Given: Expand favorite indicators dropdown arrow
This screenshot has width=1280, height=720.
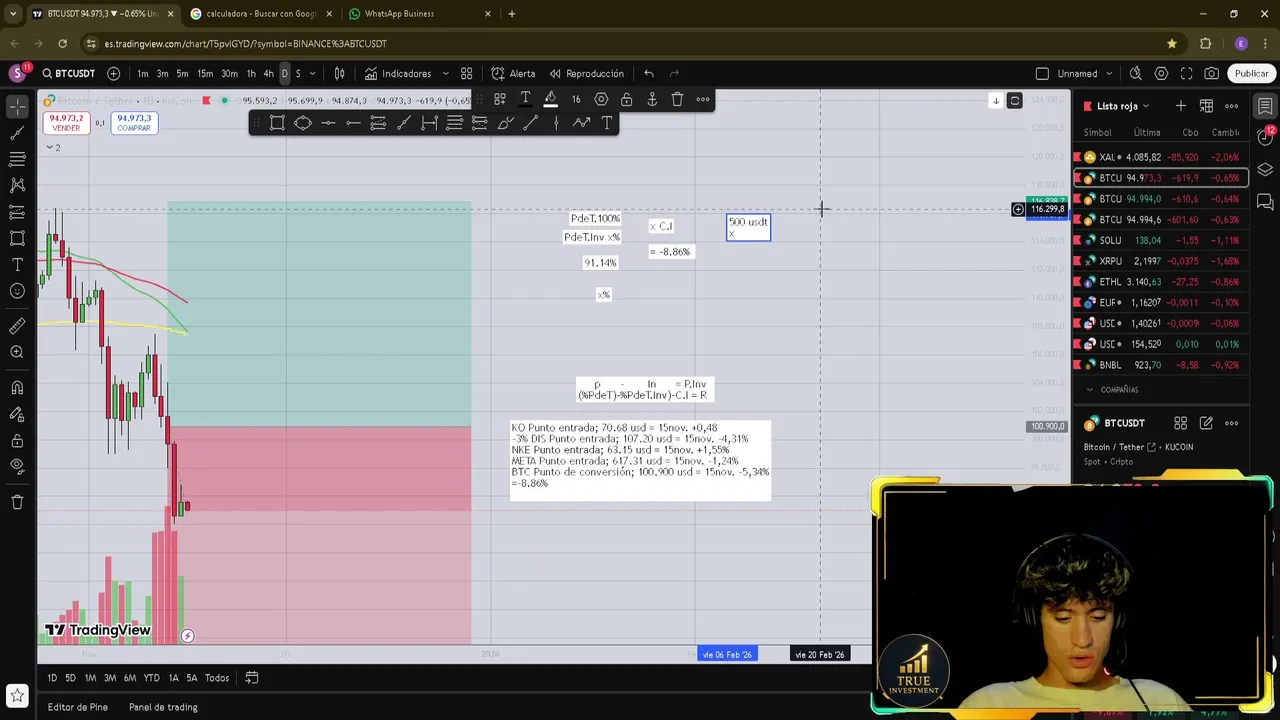Looking at the screenshot, I should point(445,73).
